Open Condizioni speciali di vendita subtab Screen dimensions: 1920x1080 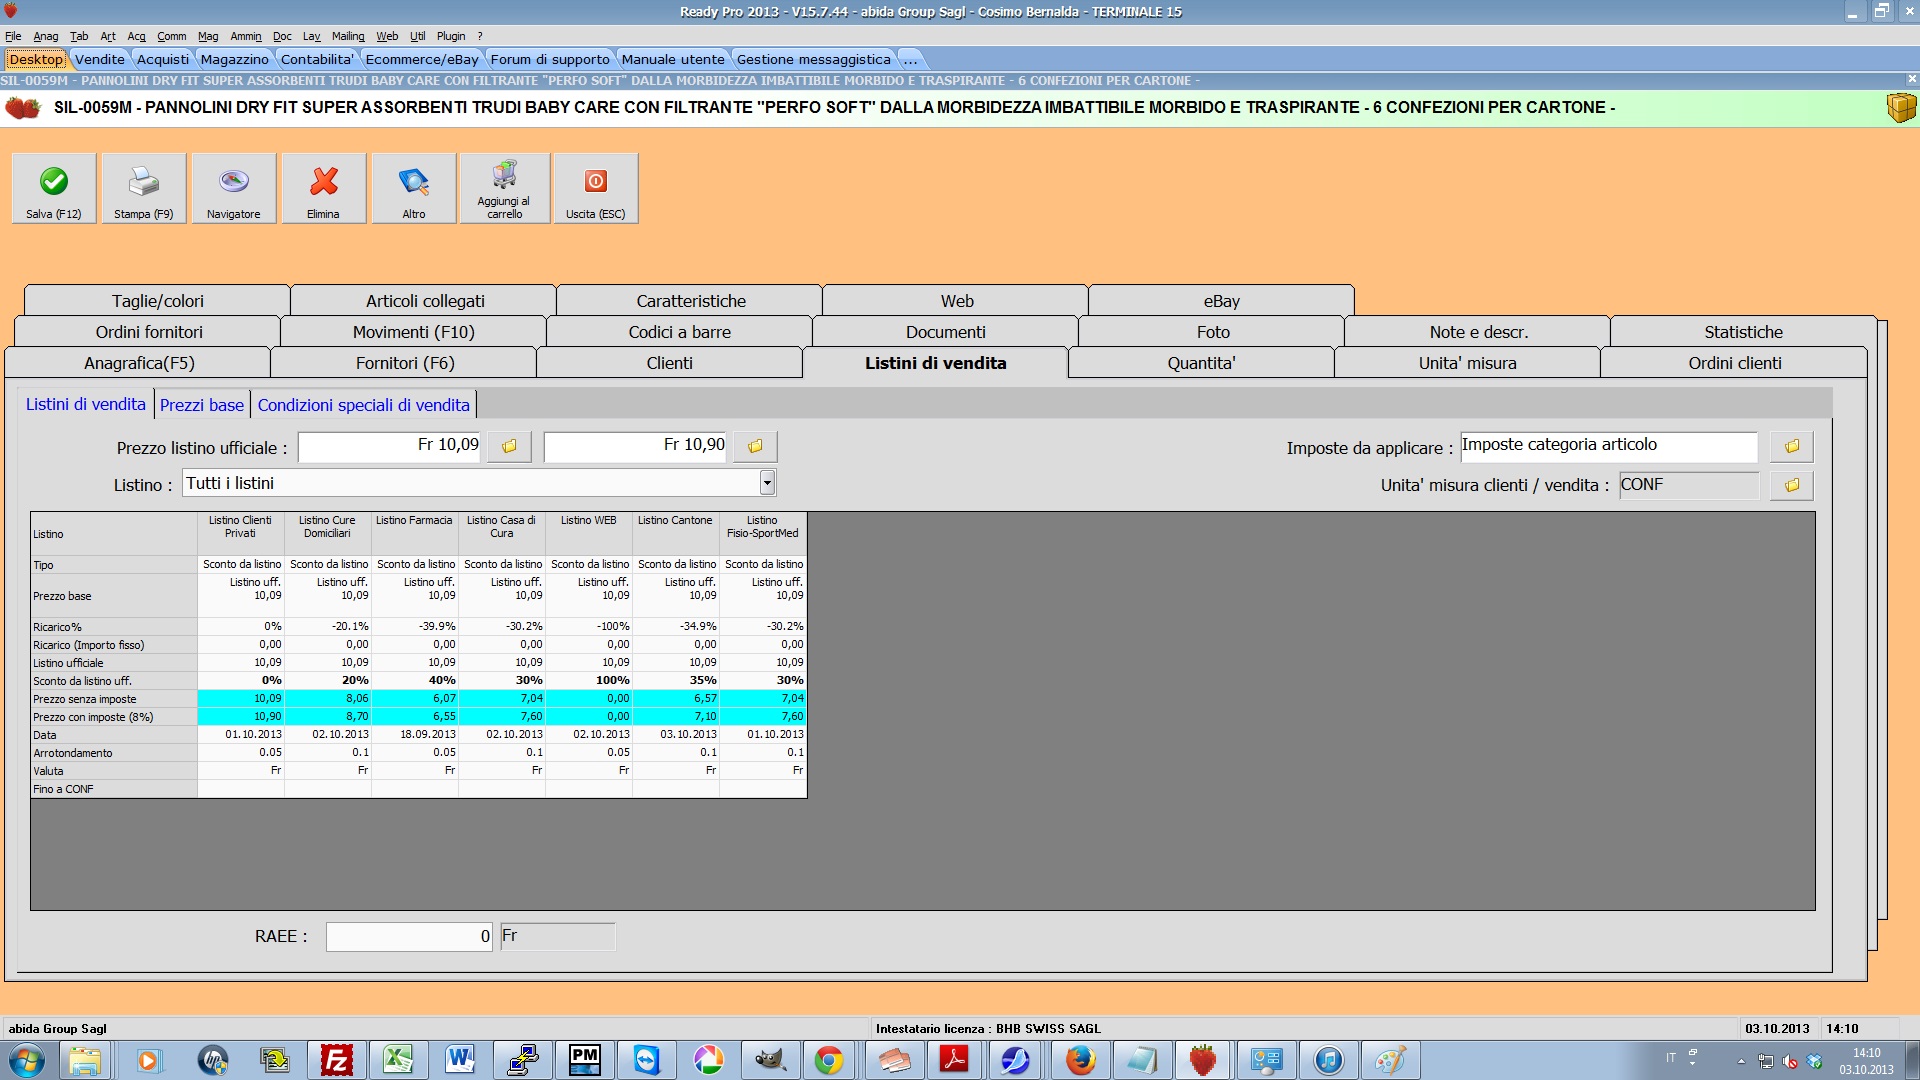[363, 405]
